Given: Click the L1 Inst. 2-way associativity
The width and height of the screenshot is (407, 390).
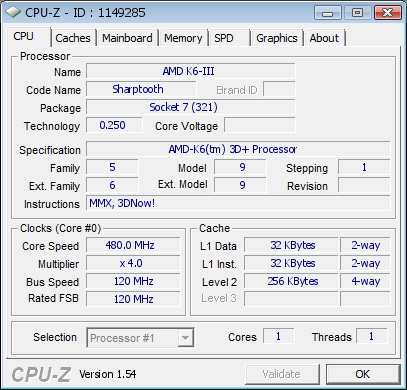Looking at the screenshot, I should point(365,264).
